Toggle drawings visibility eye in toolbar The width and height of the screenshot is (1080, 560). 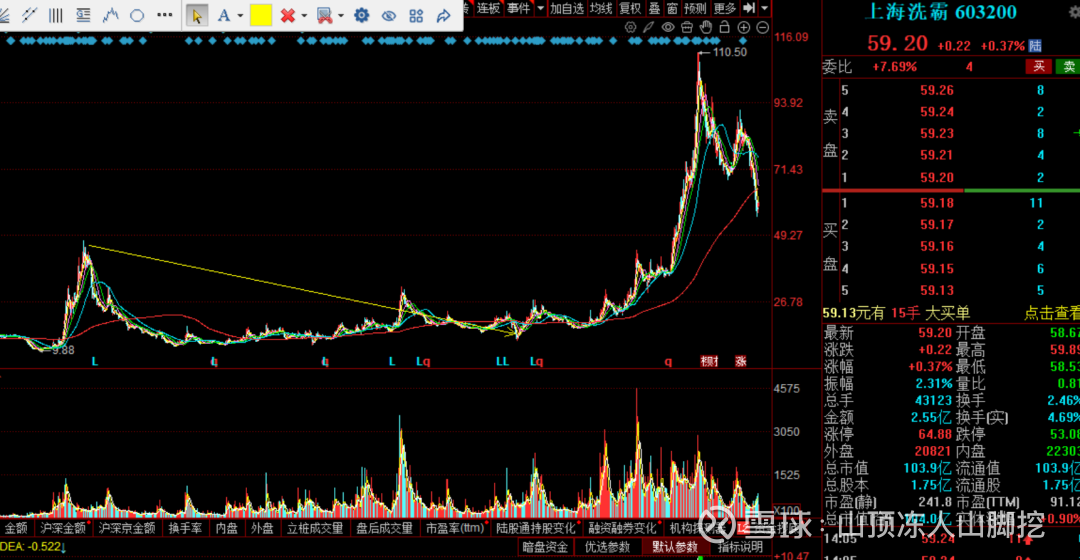tap(389, 15)
